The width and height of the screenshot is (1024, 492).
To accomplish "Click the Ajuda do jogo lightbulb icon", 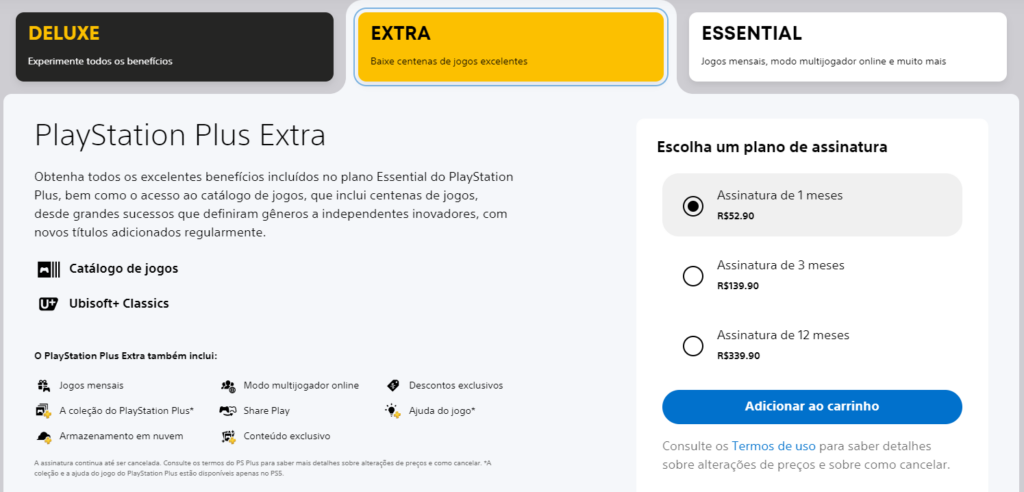I will pyautogui.click(x=393, y=410).
